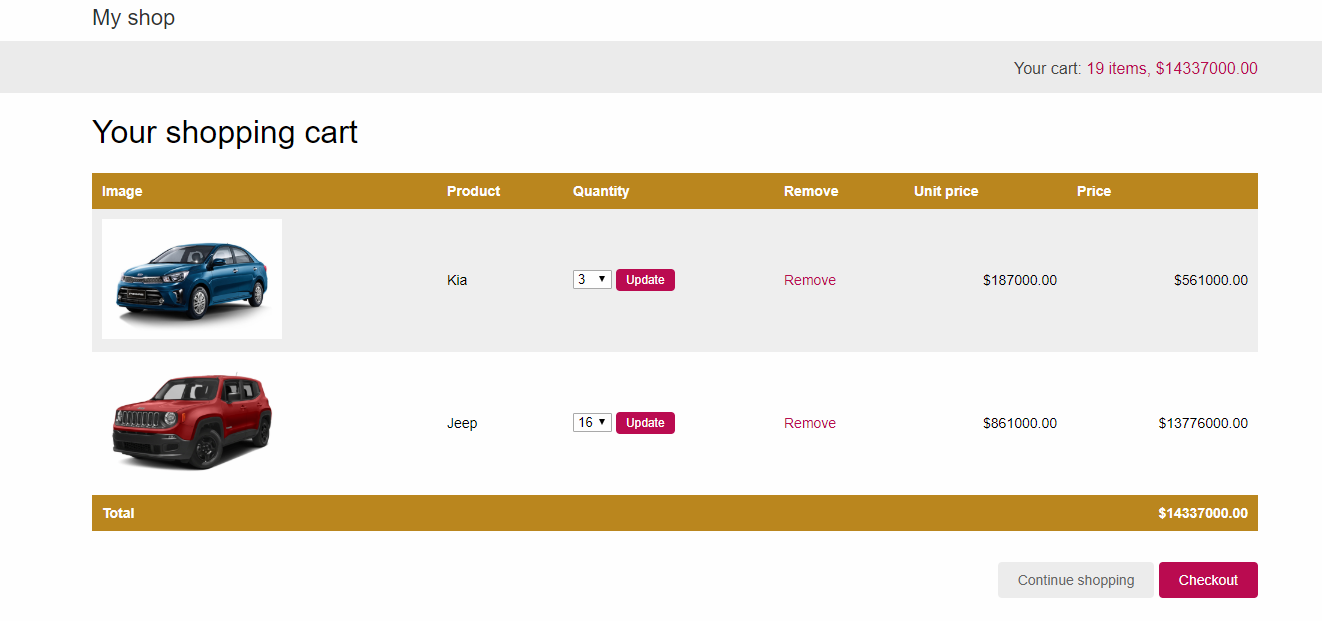Open the Kia quantity dropdown

[592, 280]
